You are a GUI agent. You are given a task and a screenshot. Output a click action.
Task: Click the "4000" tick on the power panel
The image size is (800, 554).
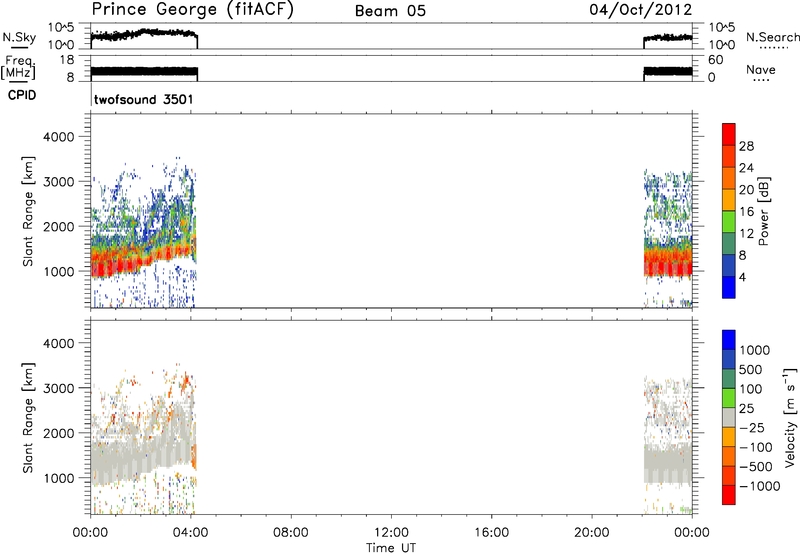(x=58, y=137)
